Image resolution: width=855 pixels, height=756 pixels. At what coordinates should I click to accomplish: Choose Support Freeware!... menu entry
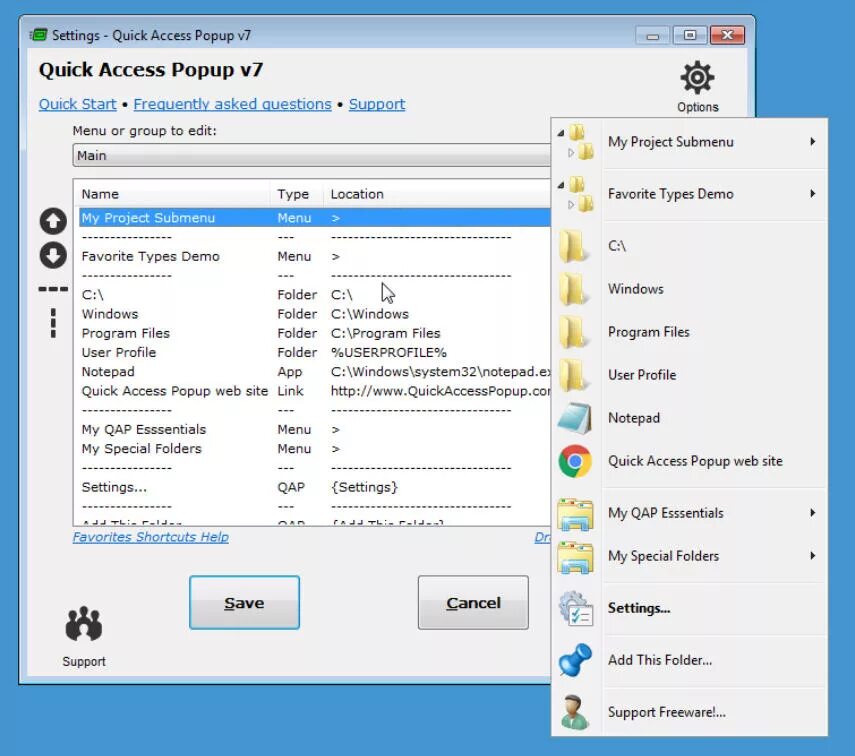(690, 712)
